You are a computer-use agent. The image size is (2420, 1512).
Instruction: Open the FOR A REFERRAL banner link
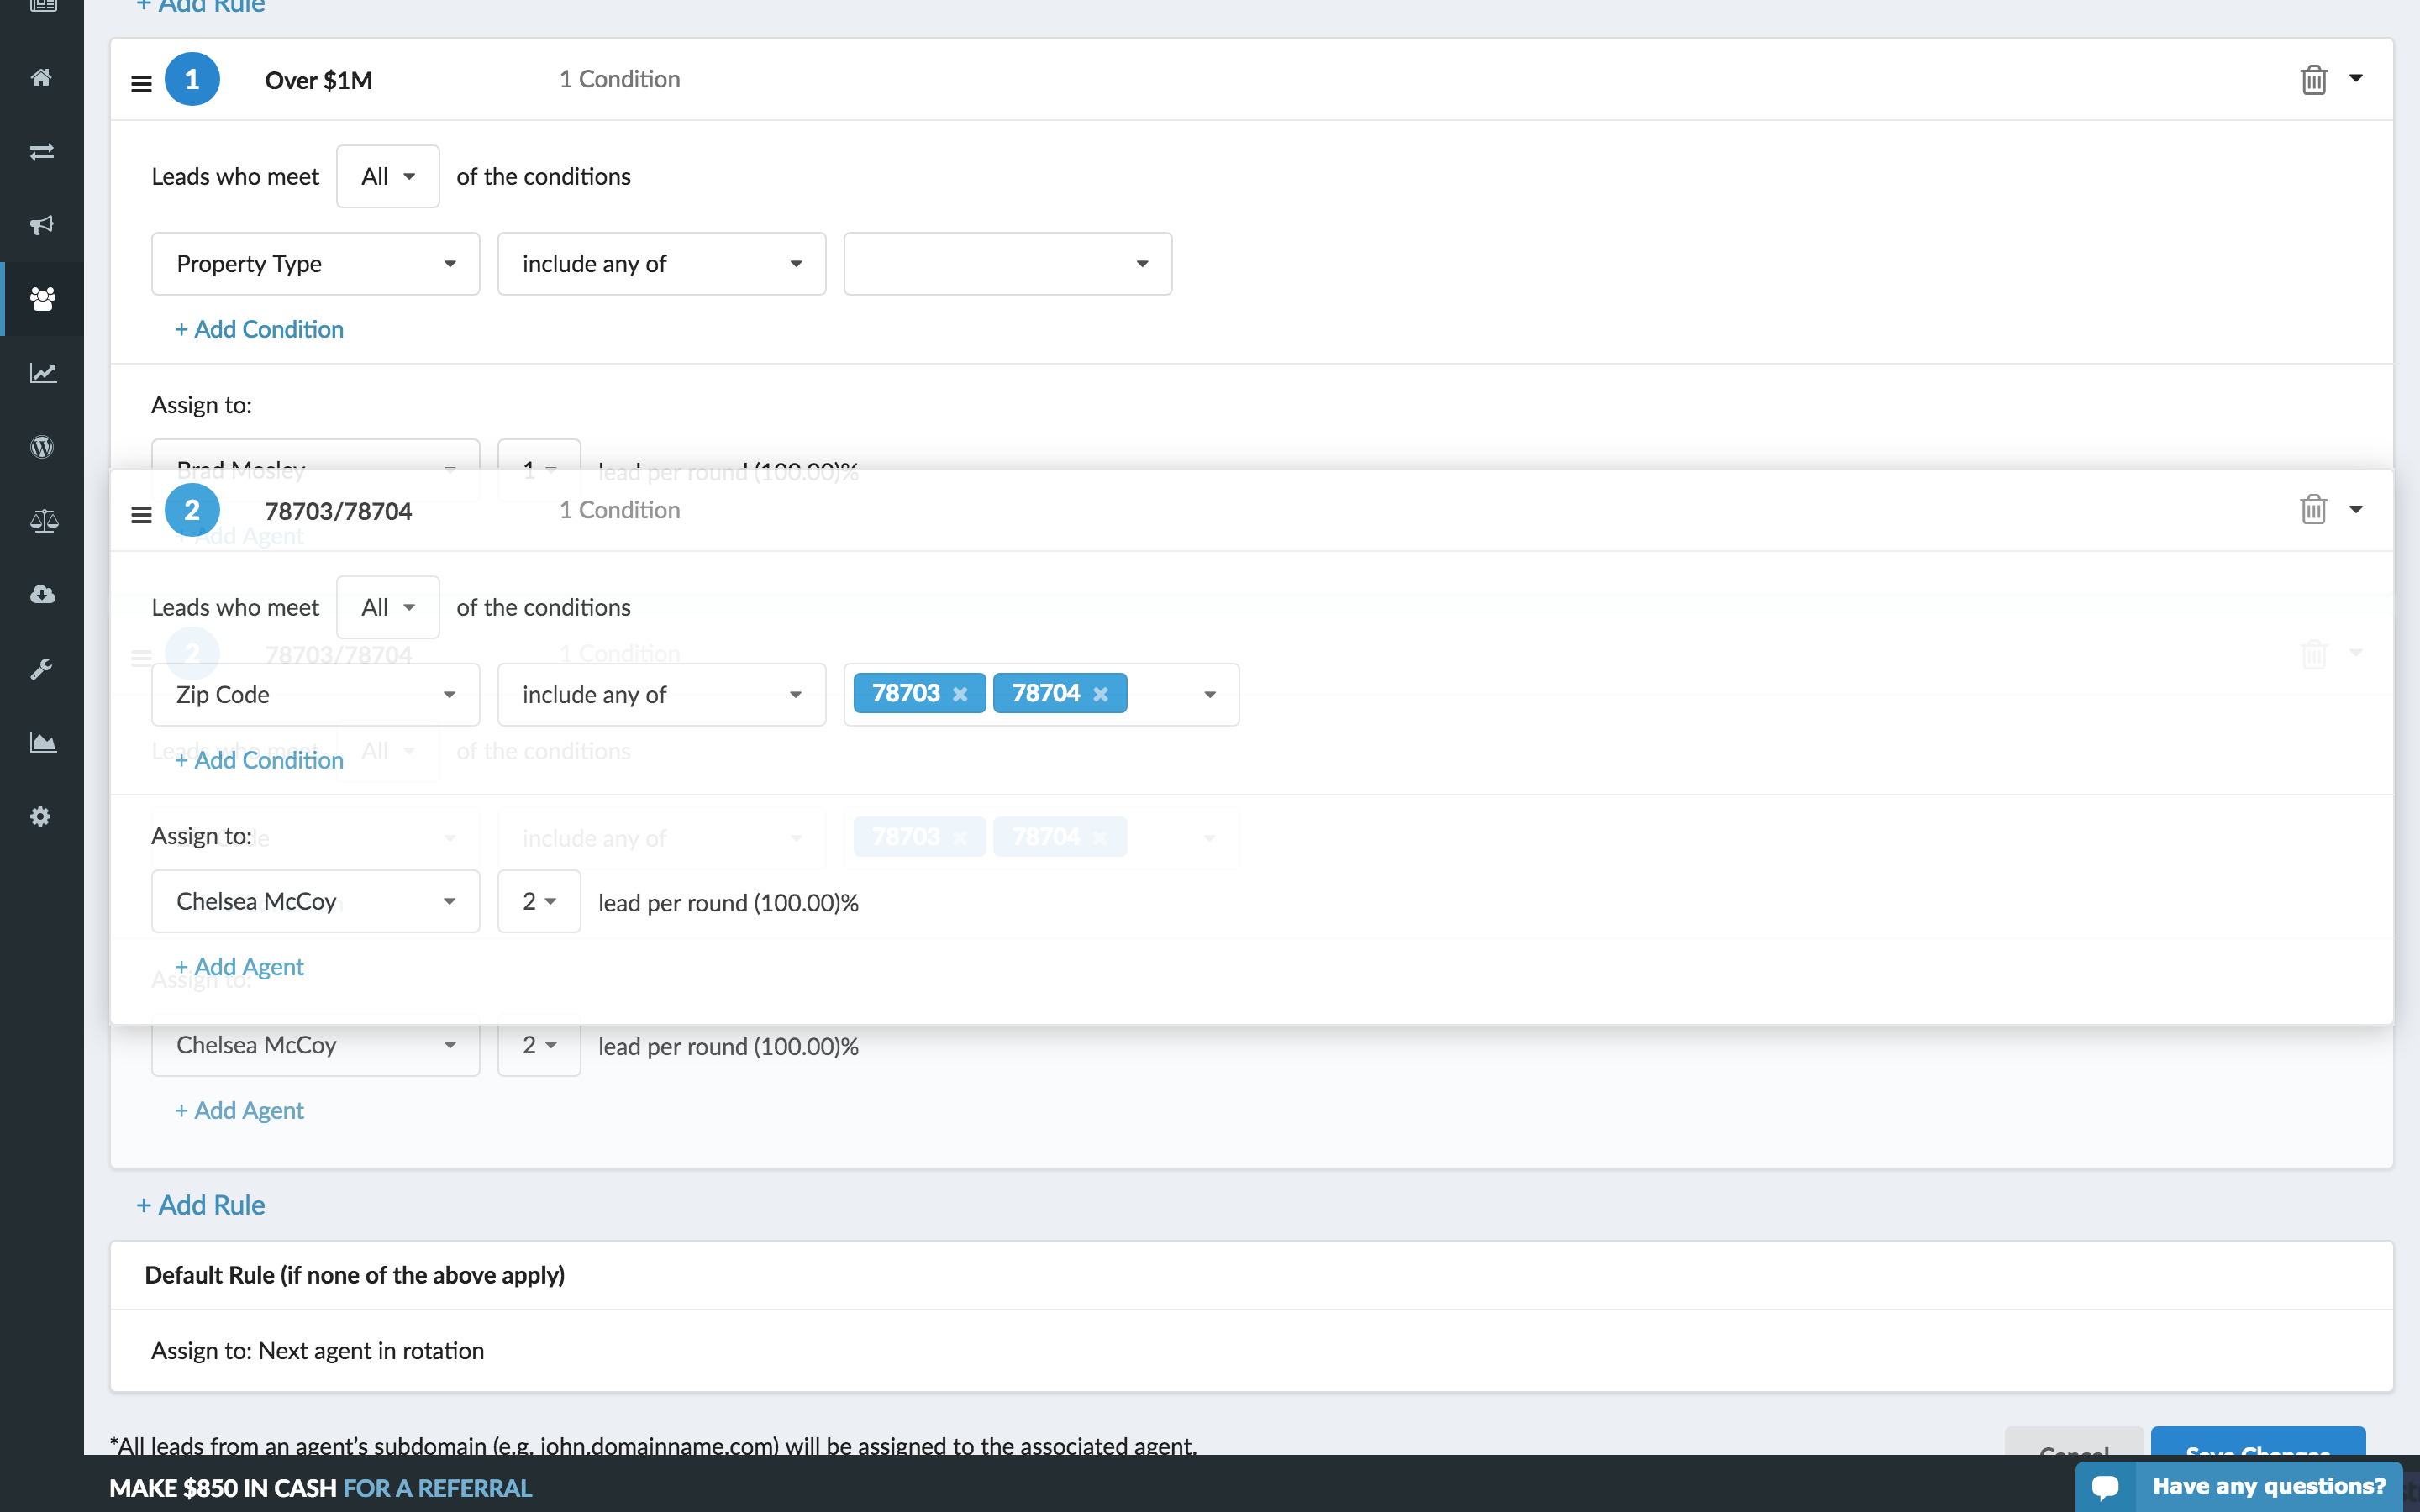tap(437, 1488)
